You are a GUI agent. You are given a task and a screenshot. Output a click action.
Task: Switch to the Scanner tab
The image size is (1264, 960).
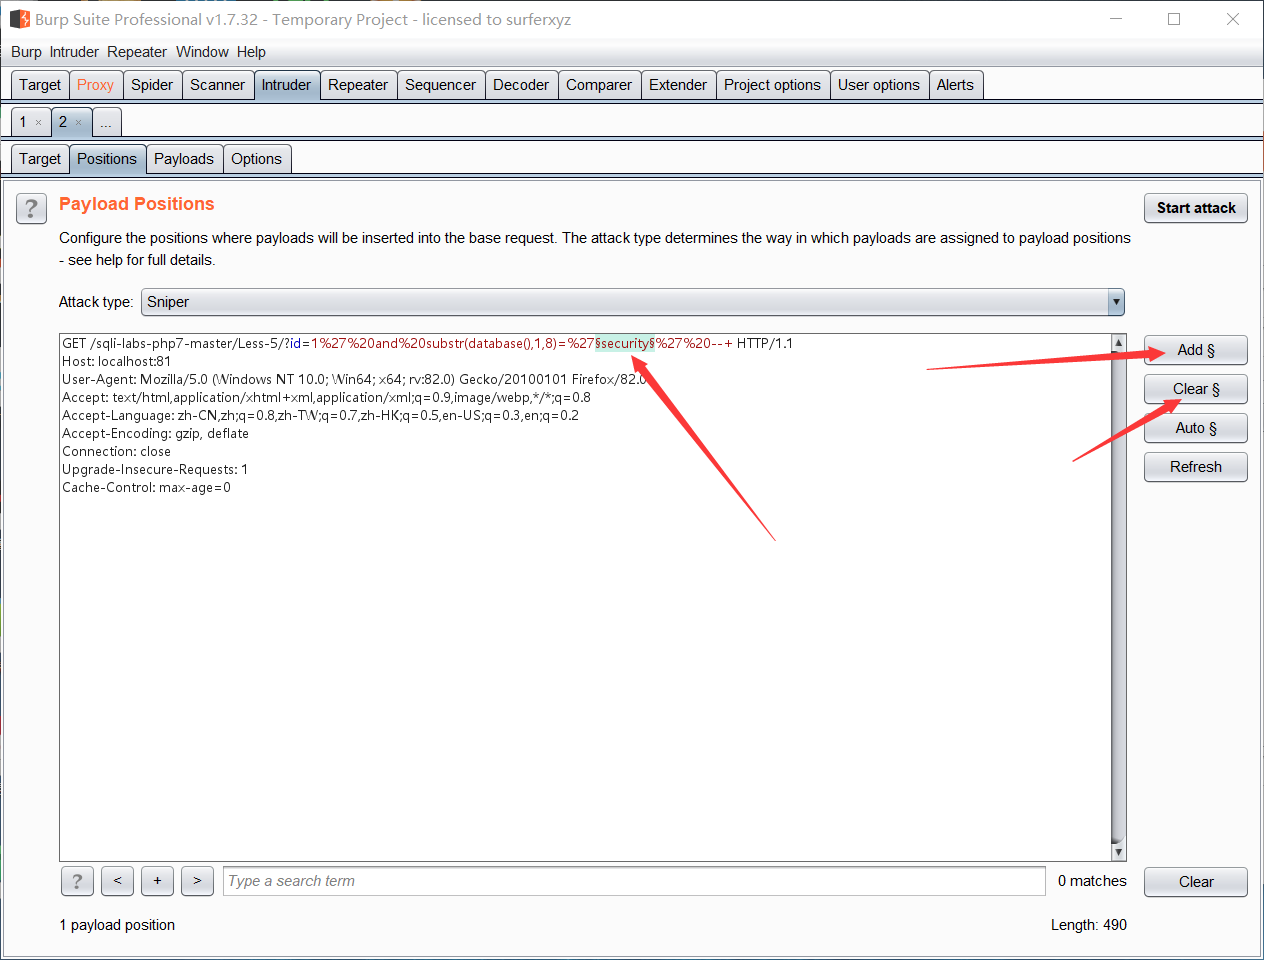pos(218,85)
